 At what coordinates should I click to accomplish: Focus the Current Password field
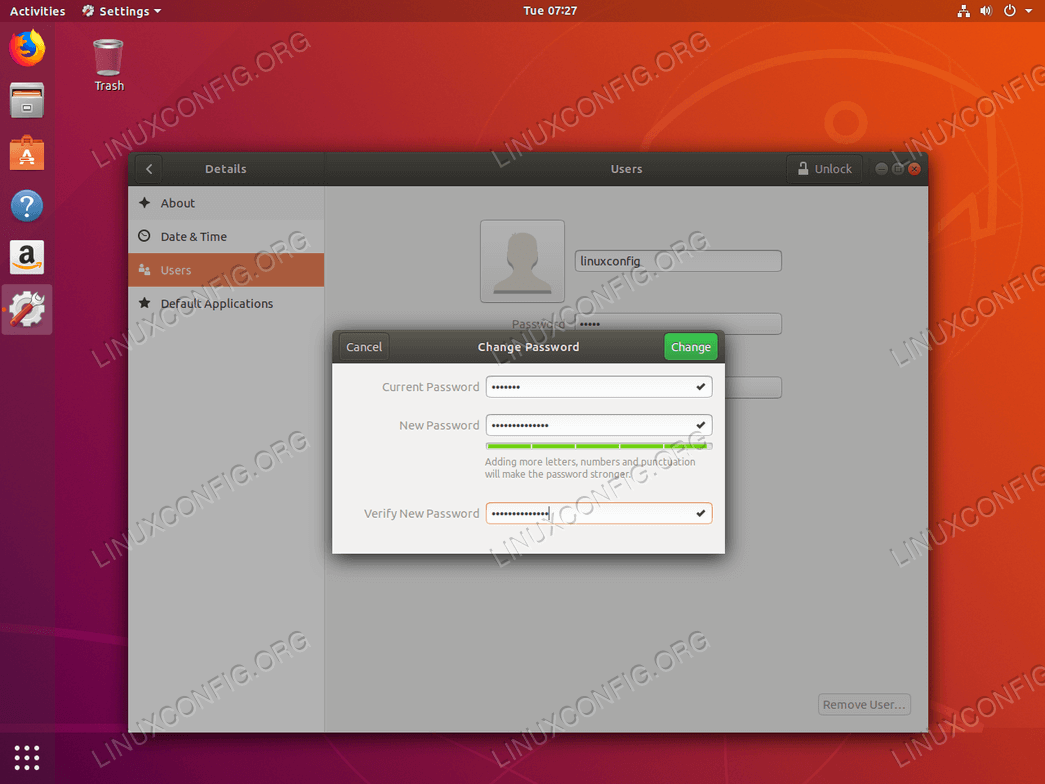[598, 387]
